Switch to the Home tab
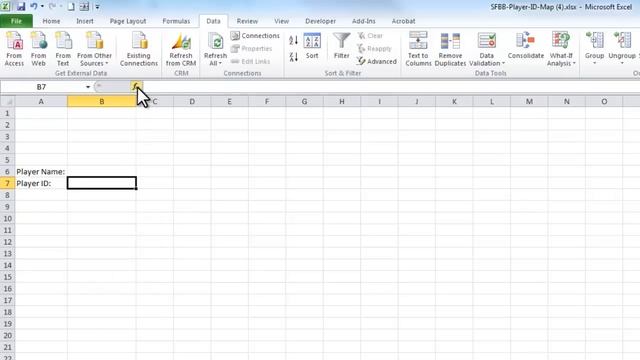 pos(51,21)
